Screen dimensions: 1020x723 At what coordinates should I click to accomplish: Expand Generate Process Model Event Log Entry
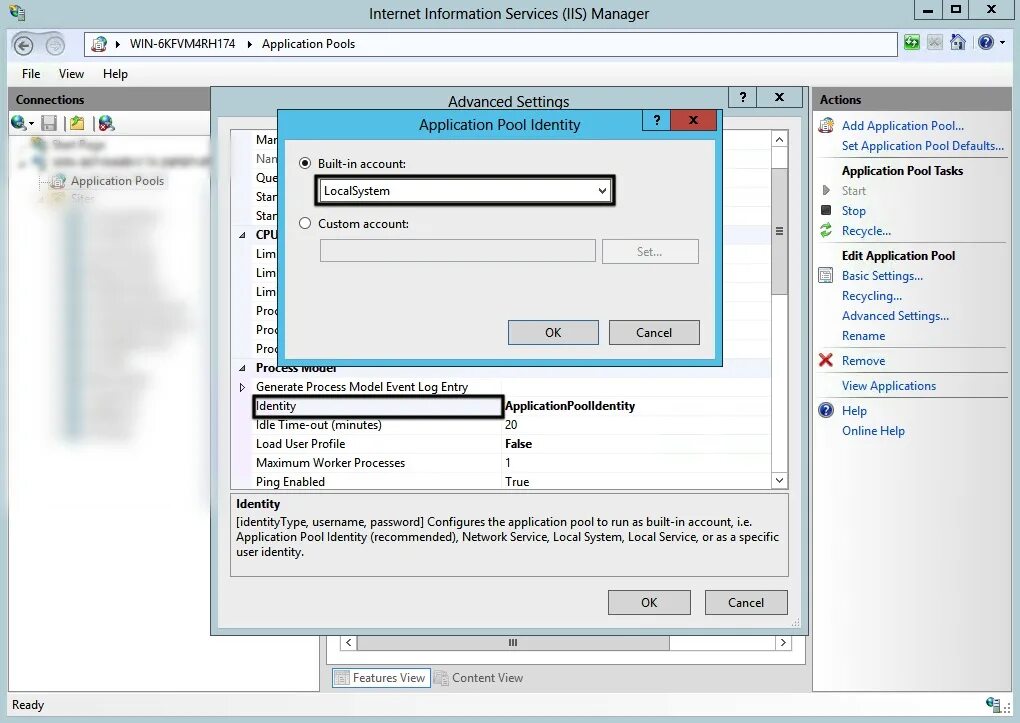(x=242, y=387)
